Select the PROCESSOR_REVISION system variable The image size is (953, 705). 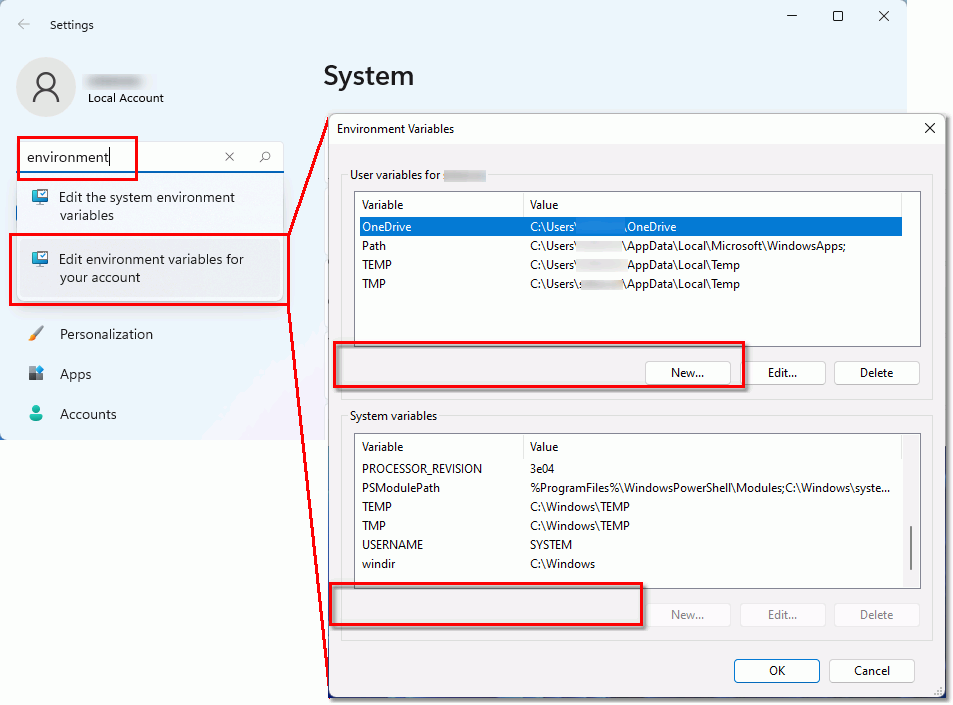point(630,469)
